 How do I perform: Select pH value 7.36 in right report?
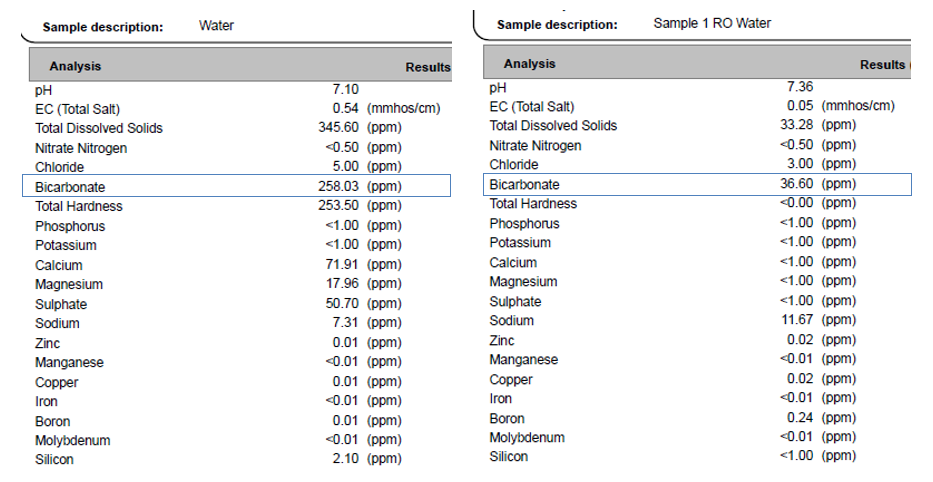pos(800,87)
